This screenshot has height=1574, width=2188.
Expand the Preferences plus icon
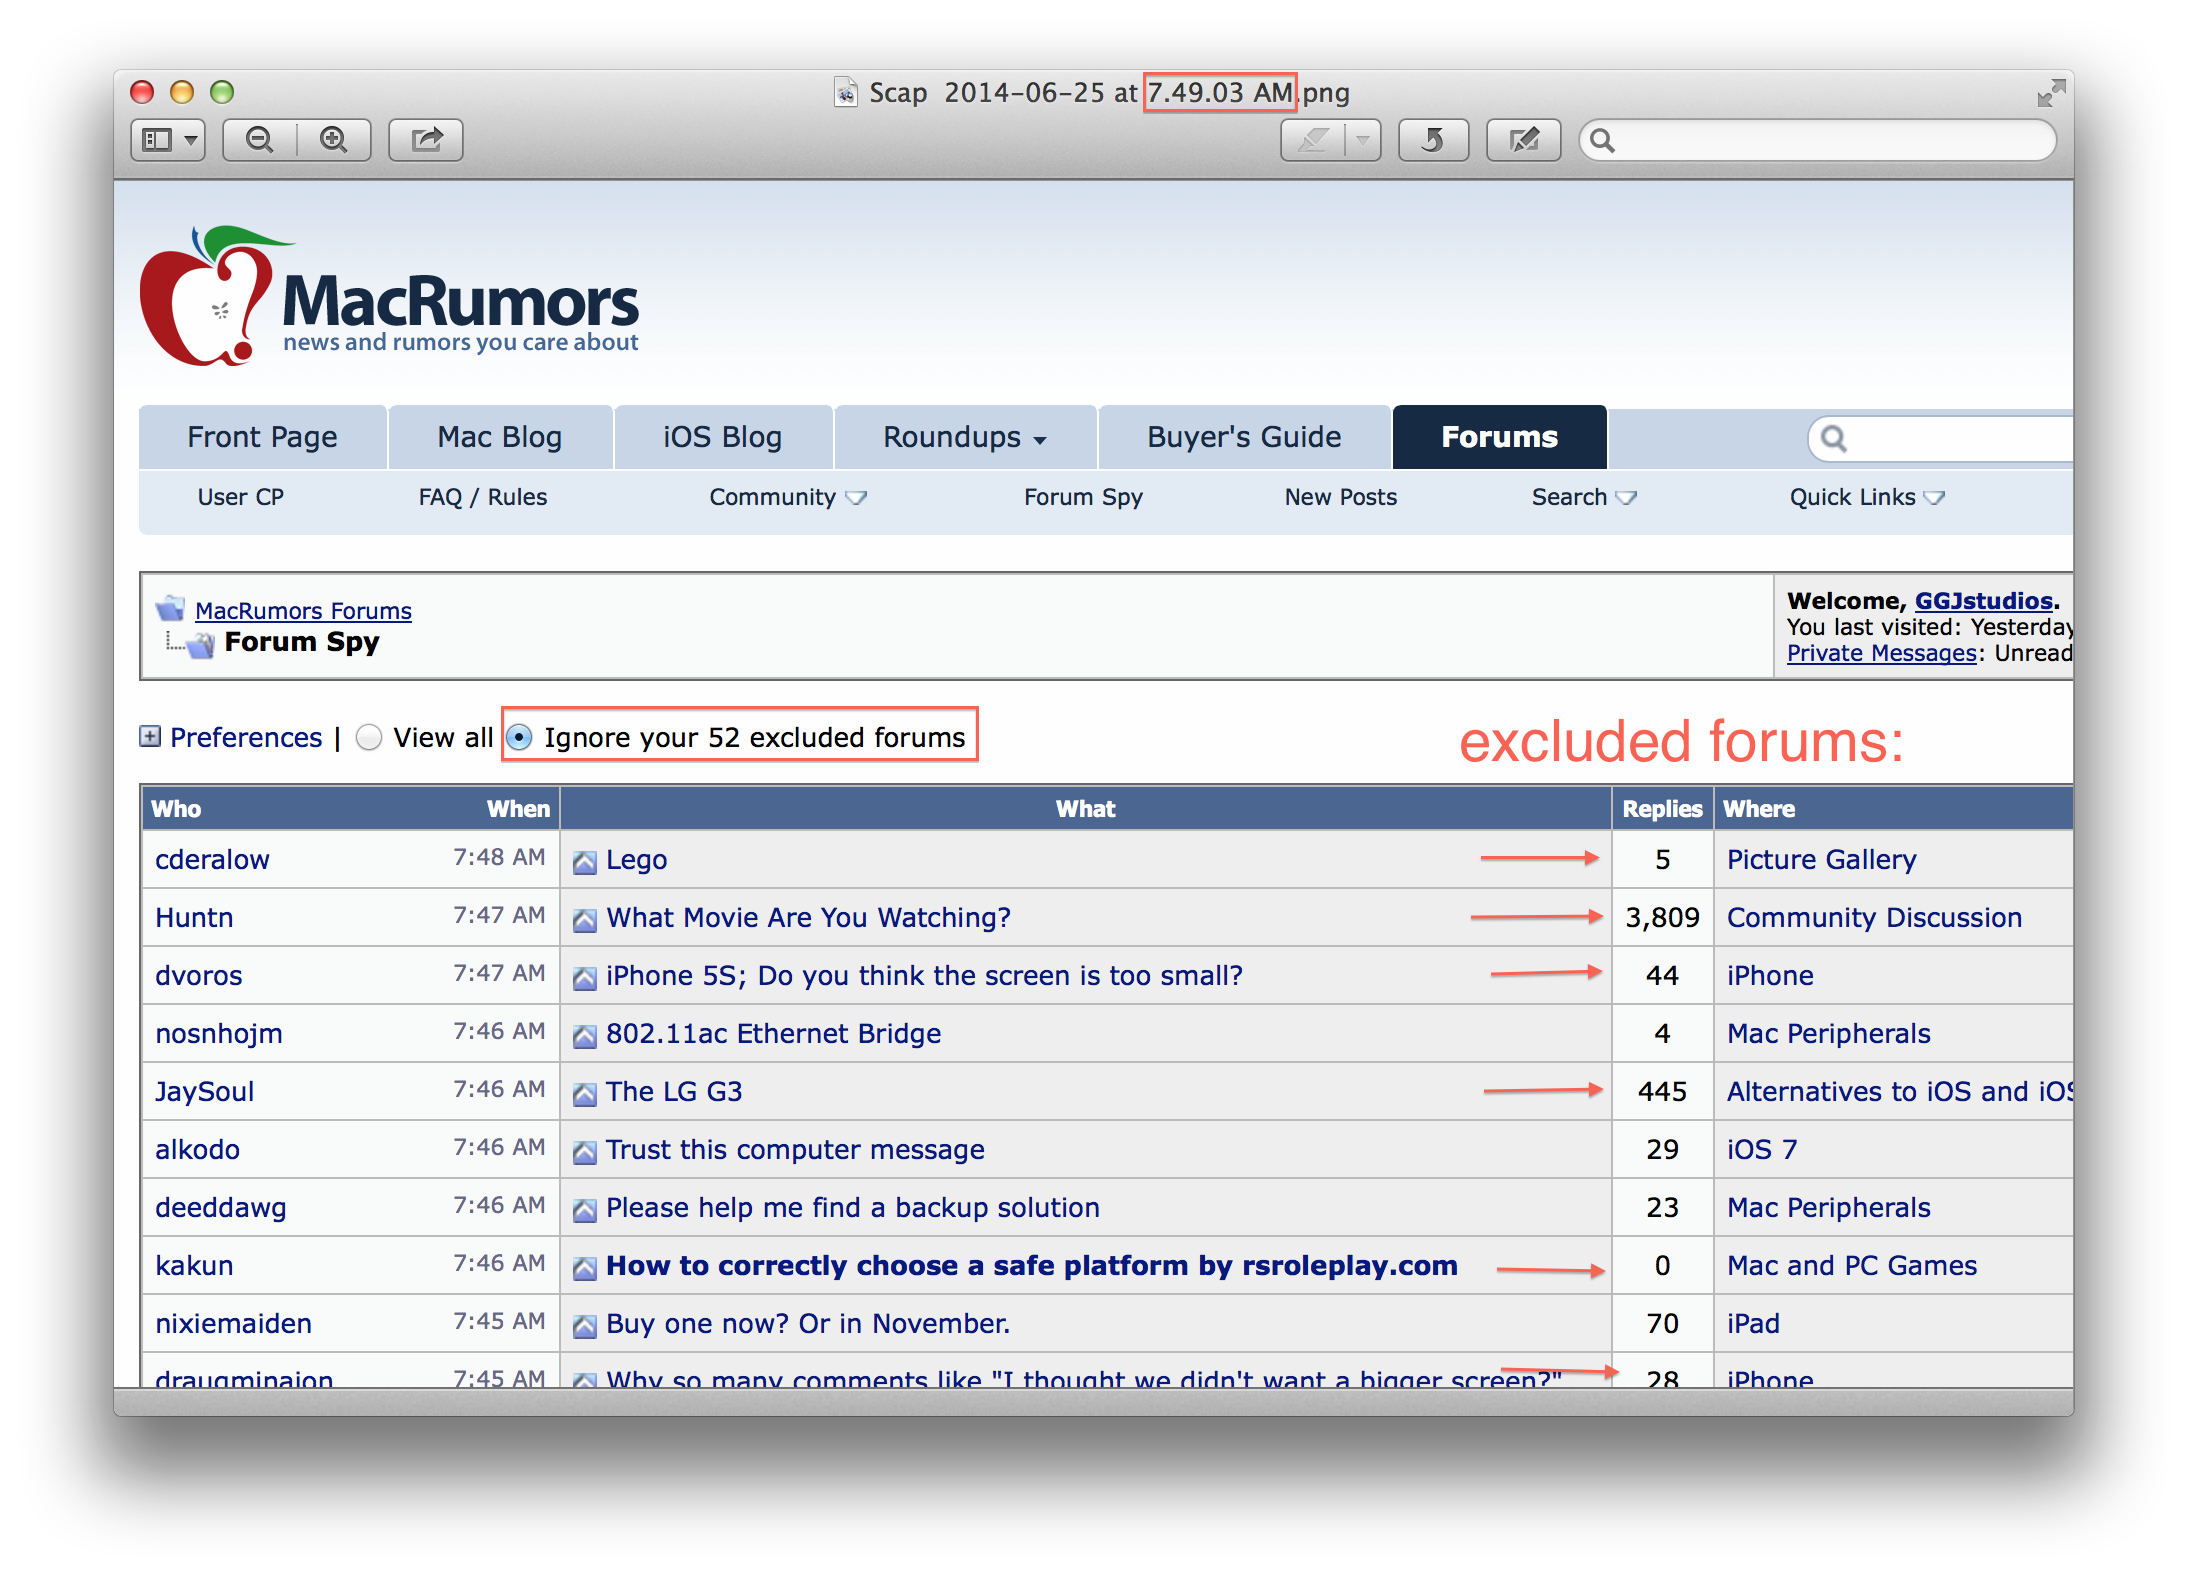coord(150,737)
